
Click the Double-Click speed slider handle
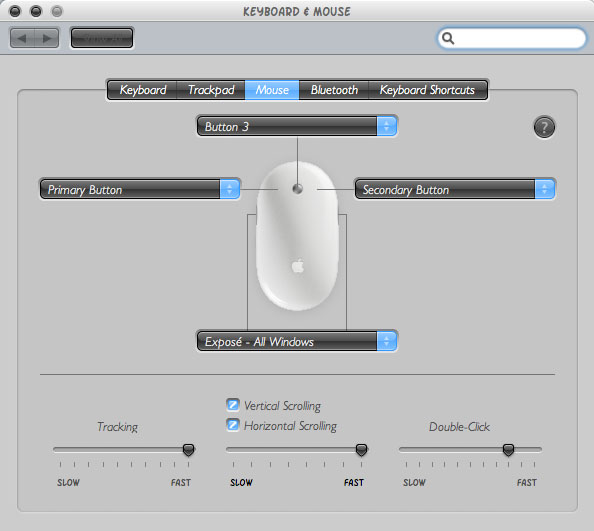(508, 450)
